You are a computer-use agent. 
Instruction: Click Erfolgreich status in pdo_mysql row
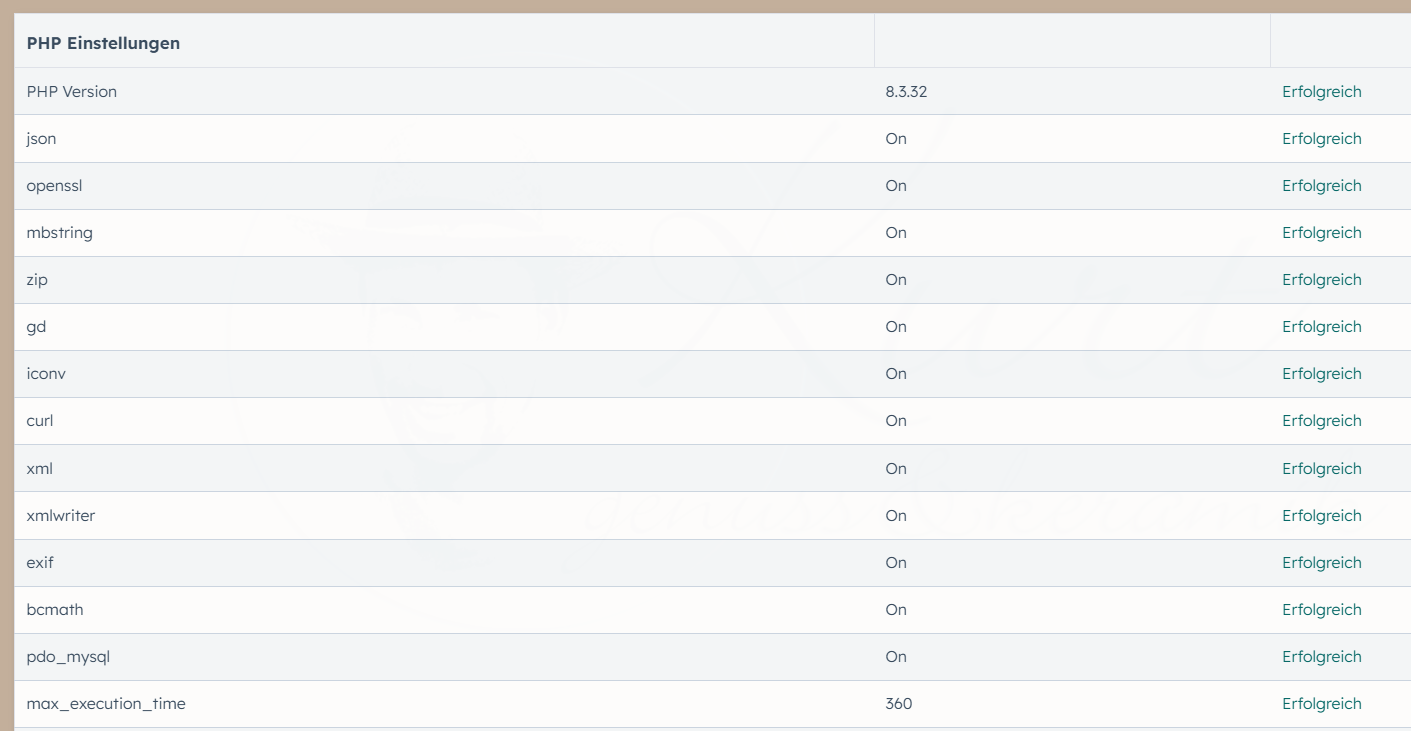1322,656
